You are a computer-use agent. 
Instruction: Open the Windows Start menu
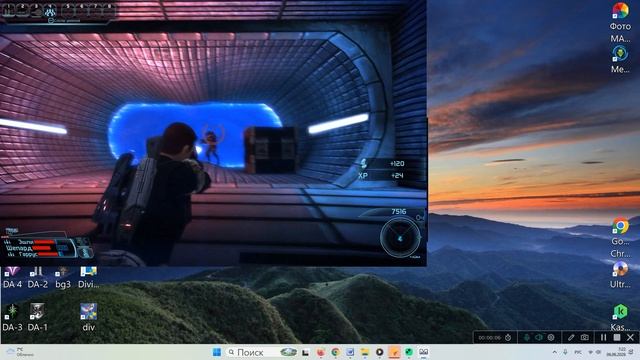pos(217,352)
